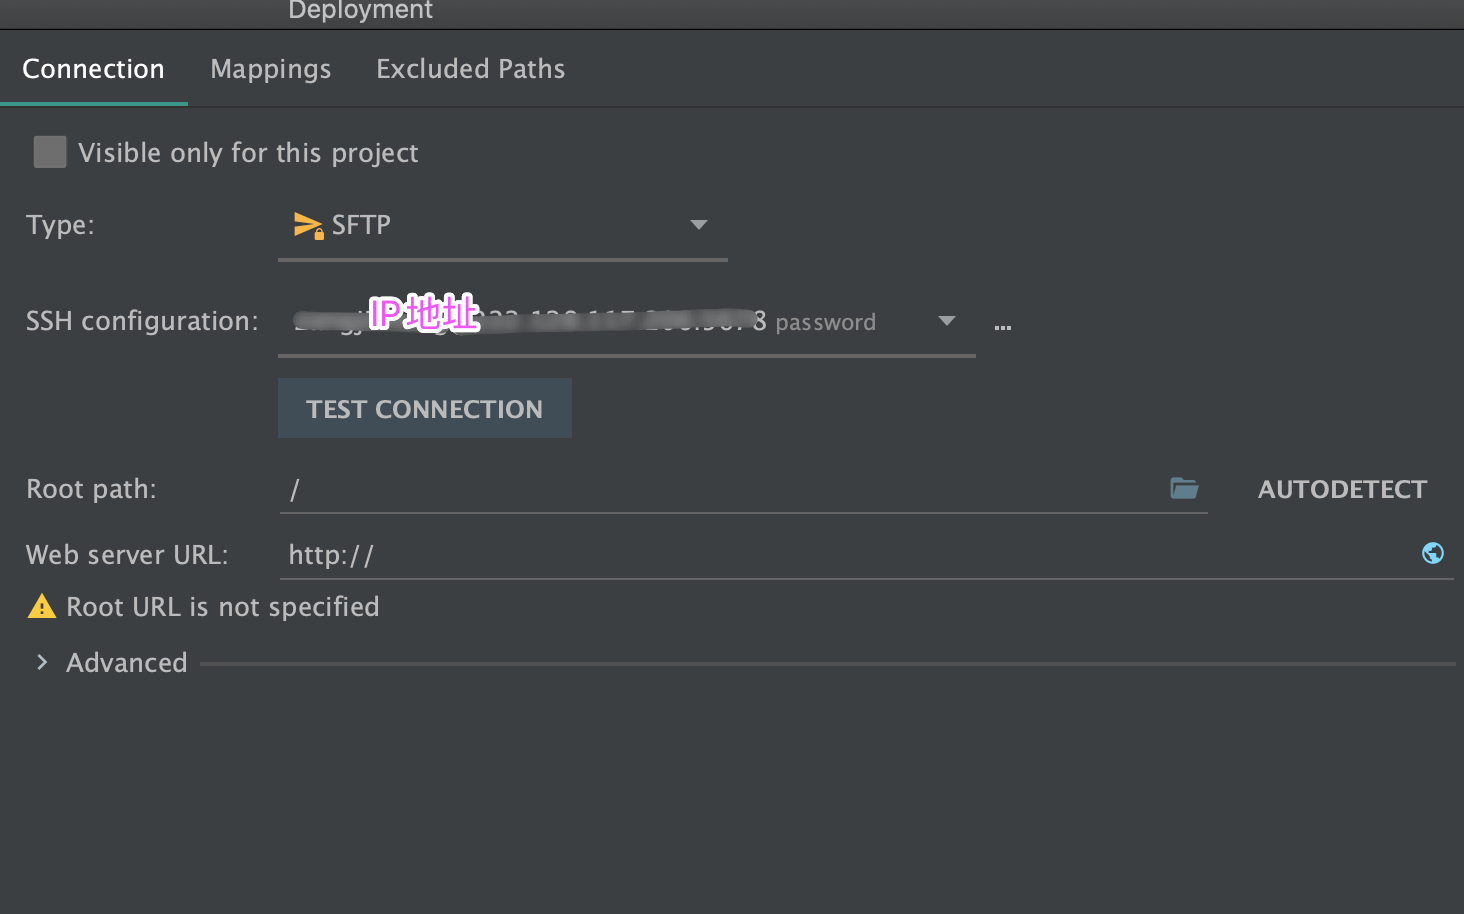Click the Root URL is not specified message
This screenshot has width=1464, height=914.
pyautogui.click(x=223, y=607)
